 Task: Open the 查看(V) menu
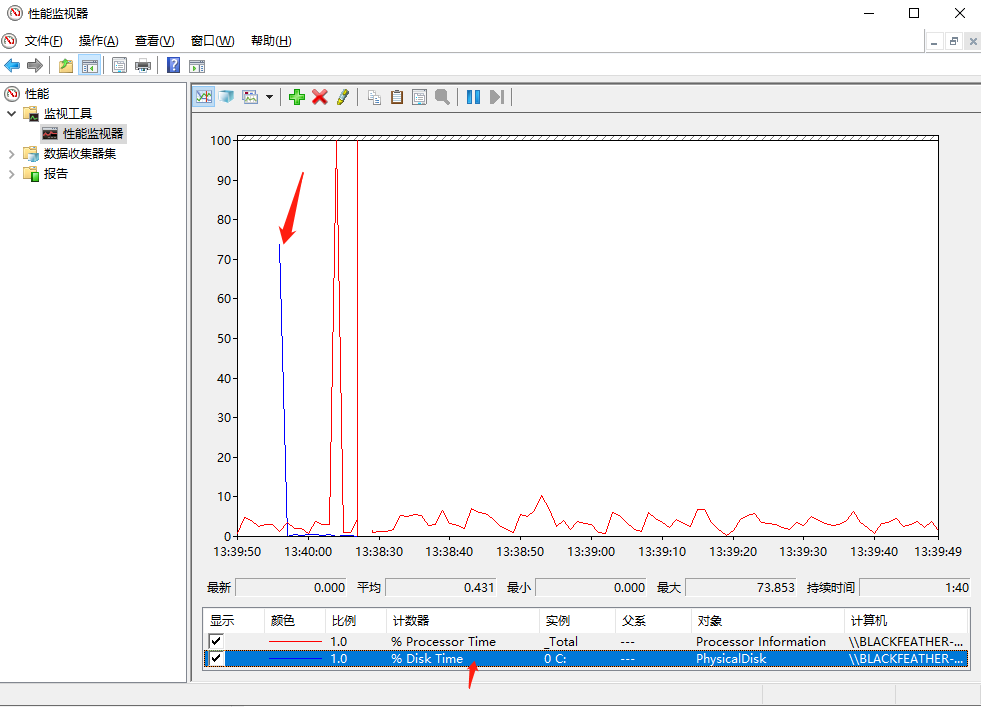(155, 41)
